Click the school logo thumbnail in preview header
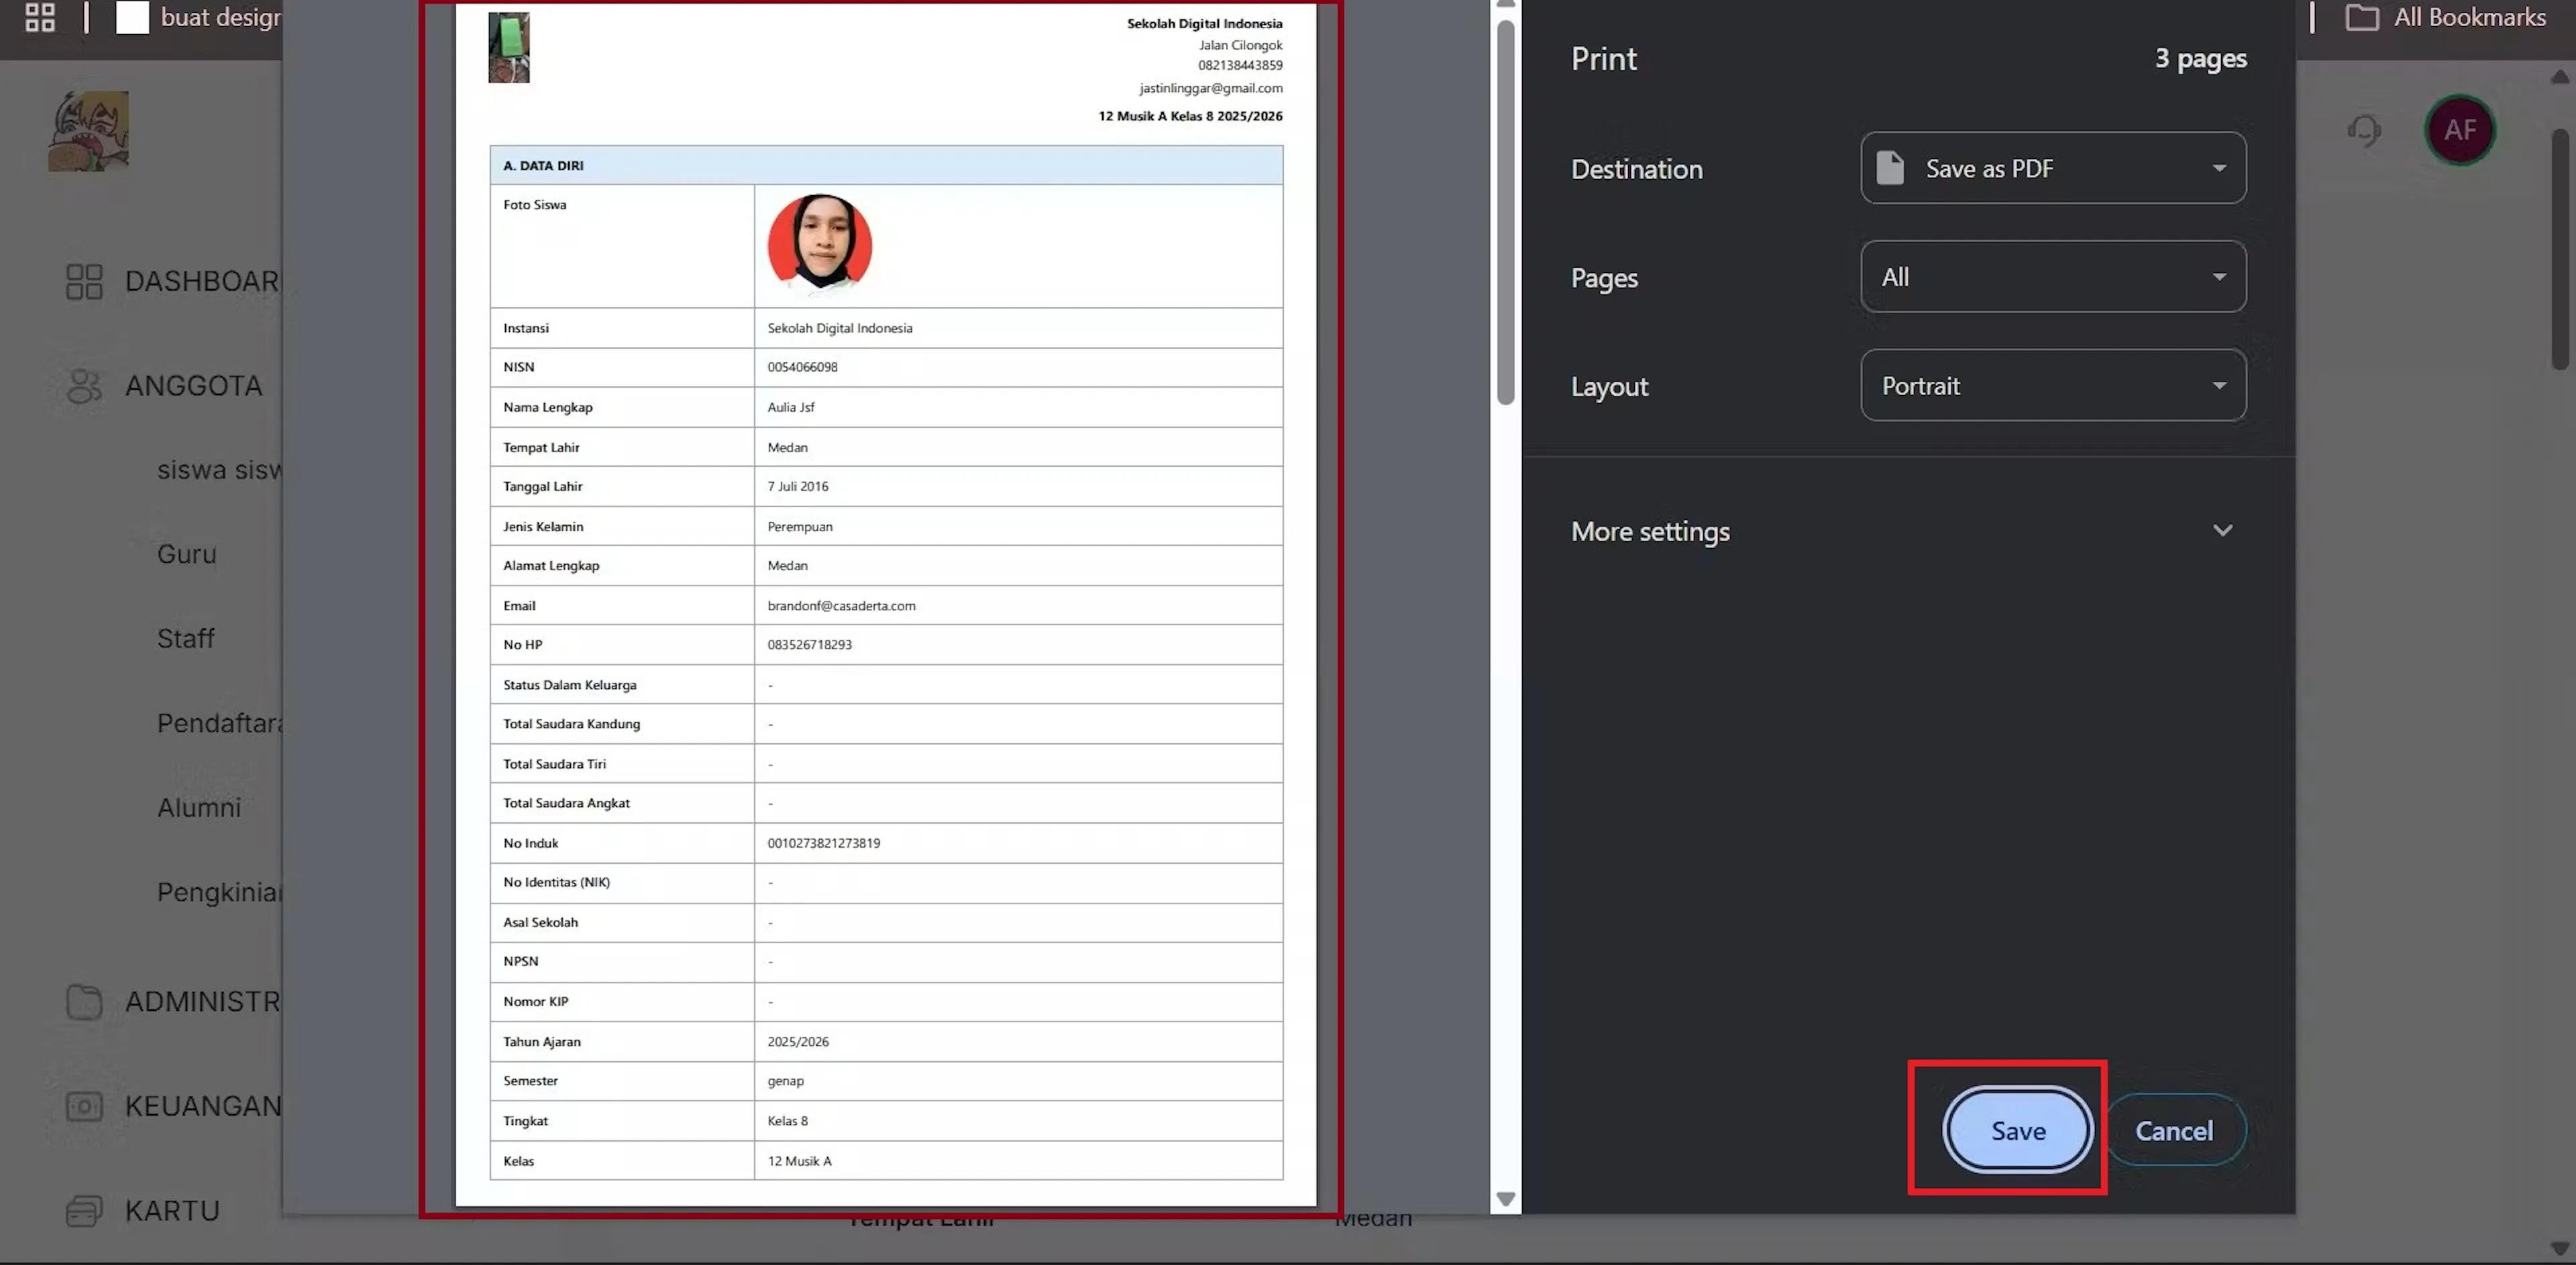 pyautogui.click(x=509, y=47)
